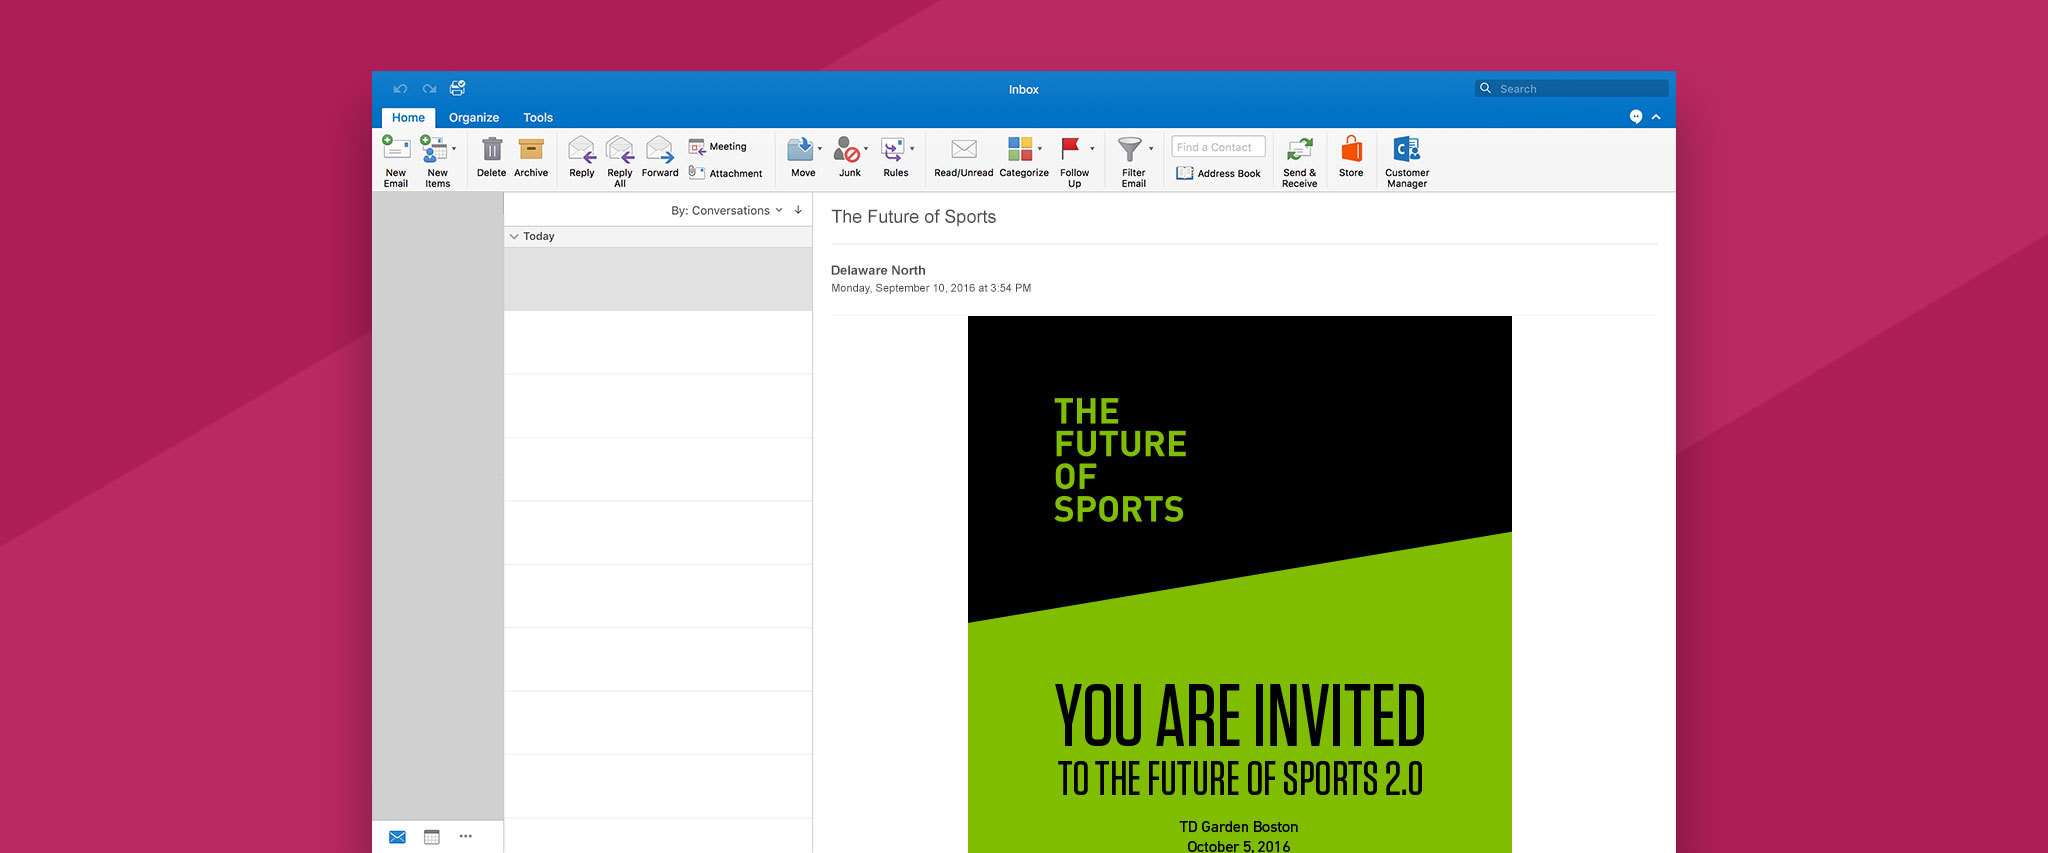Click the Archive box icon
This screenshot has width=2048, height=853.
click(x=531, y=150)
